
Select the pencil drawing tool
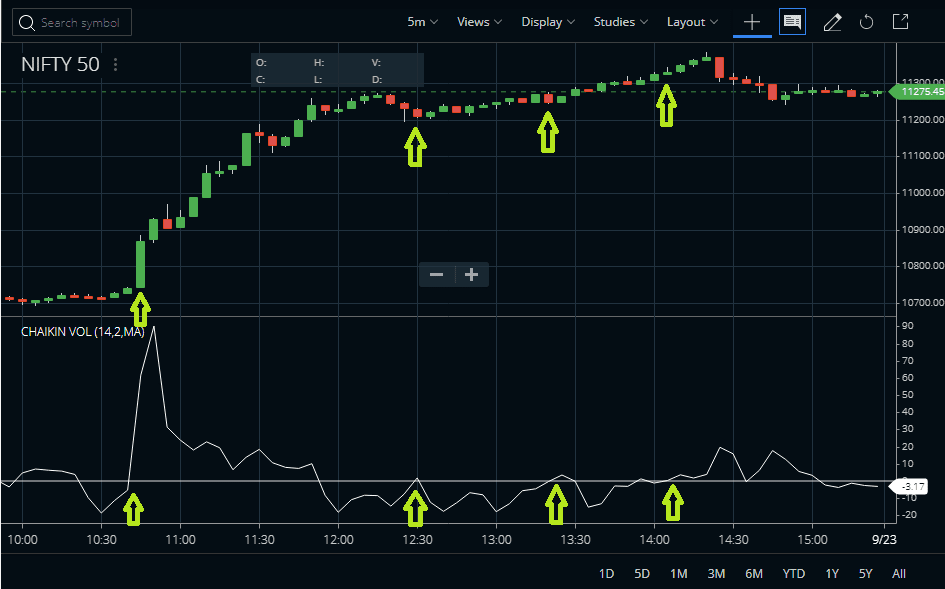[x=832, y=23]
